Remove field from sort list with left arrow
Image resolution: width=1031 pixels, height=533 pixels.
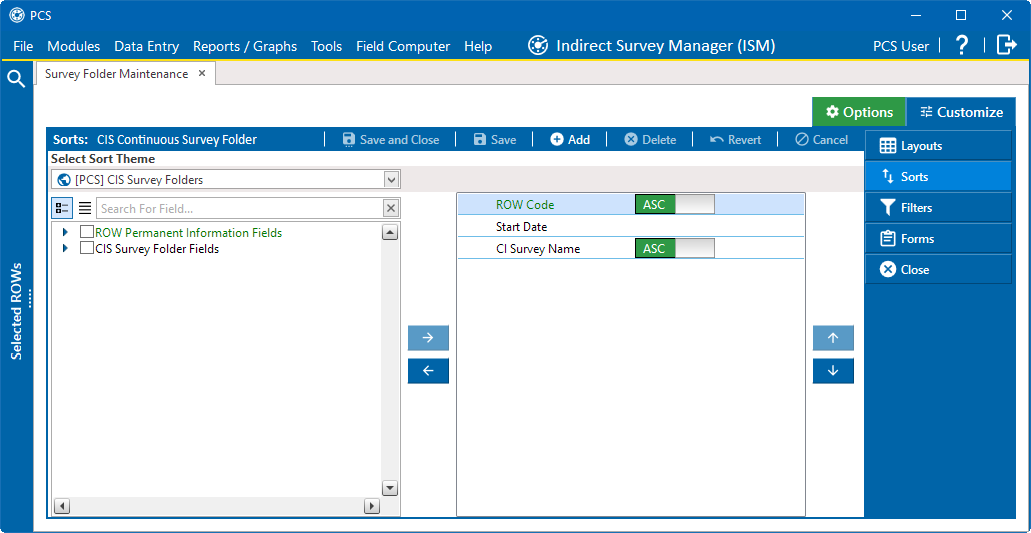coord(428,371)
